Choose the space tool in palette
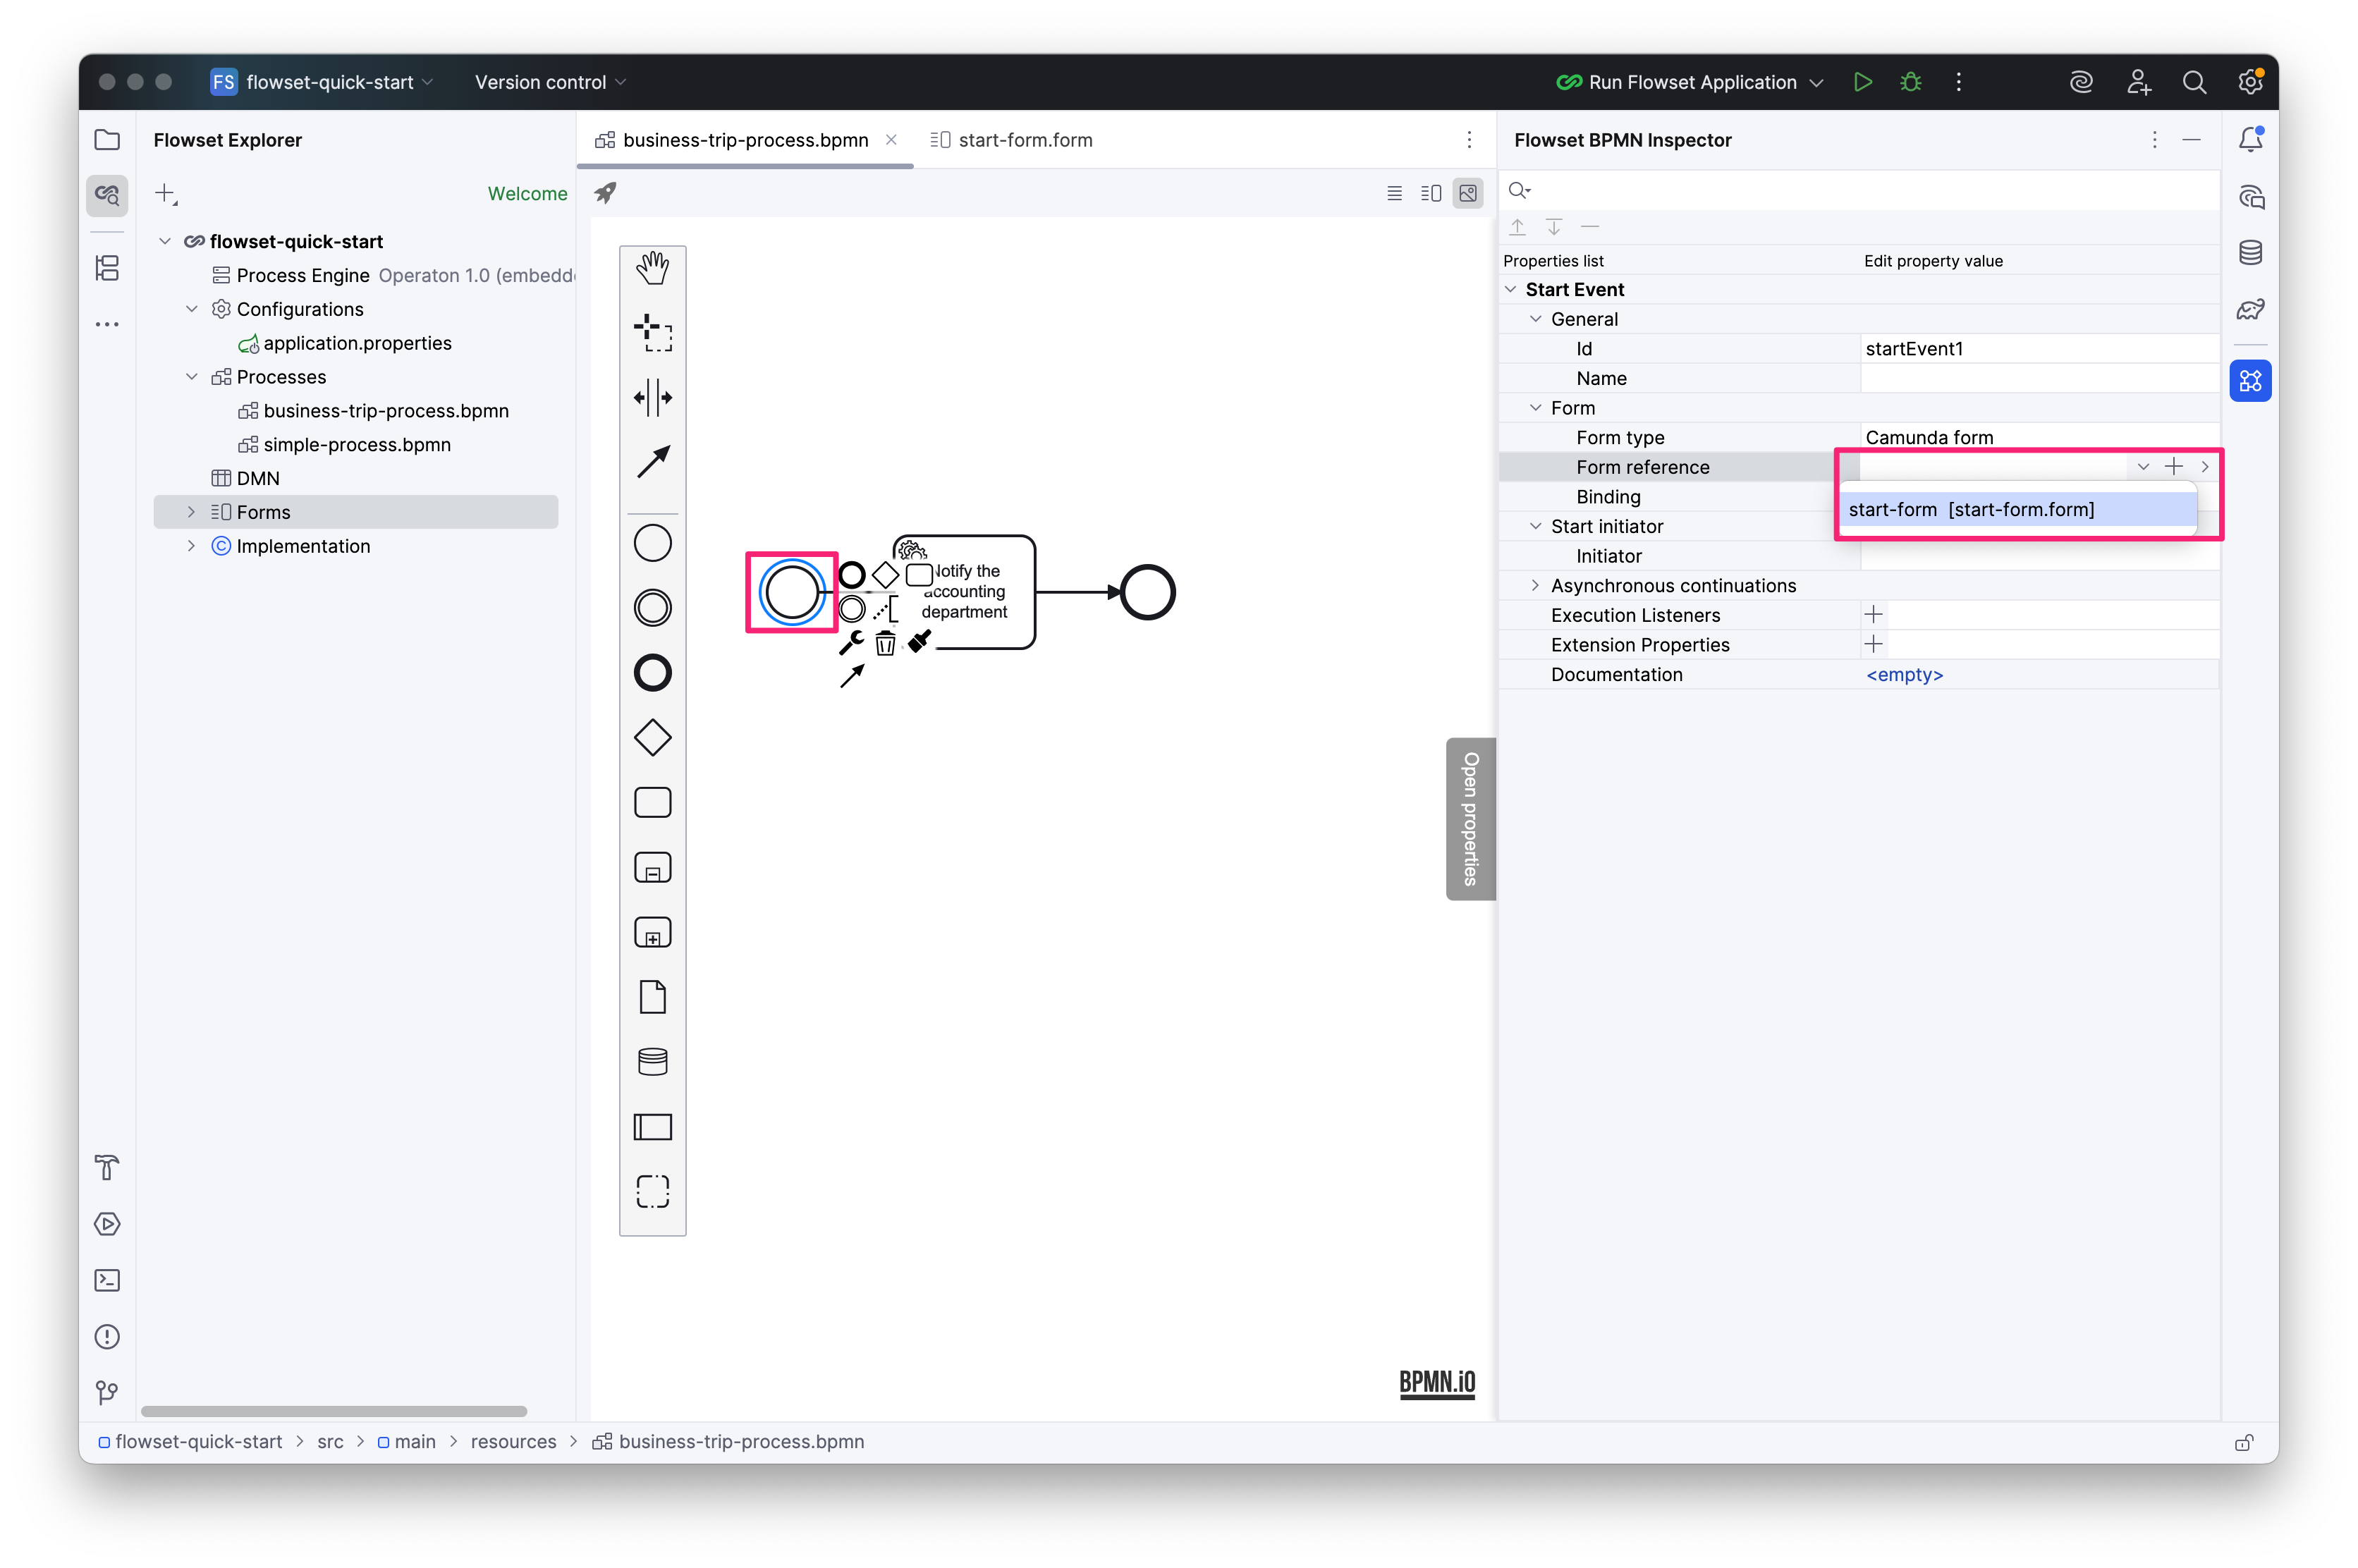Image resolution: width=2358 pixels, height=1568 pixels. pyautogui.click(x=652, y=397)
